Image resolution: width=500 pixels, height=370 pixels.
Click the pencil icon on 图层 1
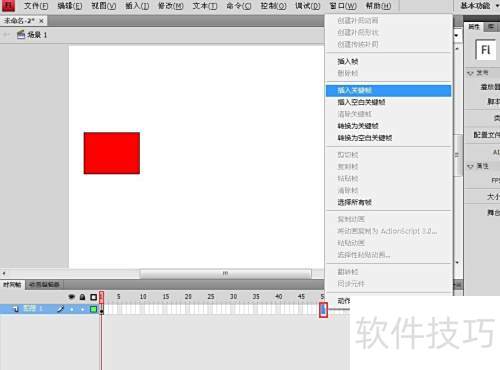pyautogui.click(x=60, y=309)
